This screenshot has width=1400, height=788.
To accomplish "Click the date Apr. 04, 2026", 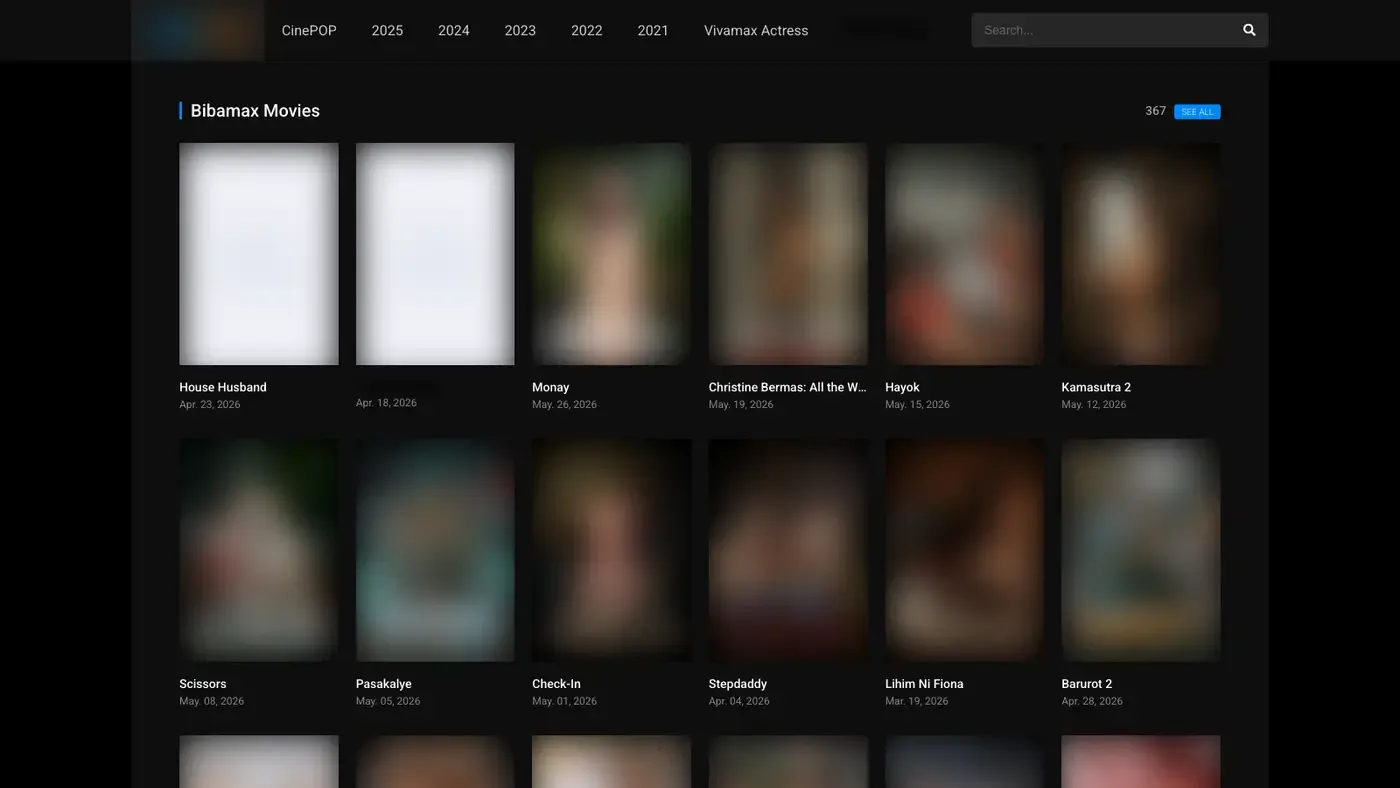I will click(x=739, y=701).
